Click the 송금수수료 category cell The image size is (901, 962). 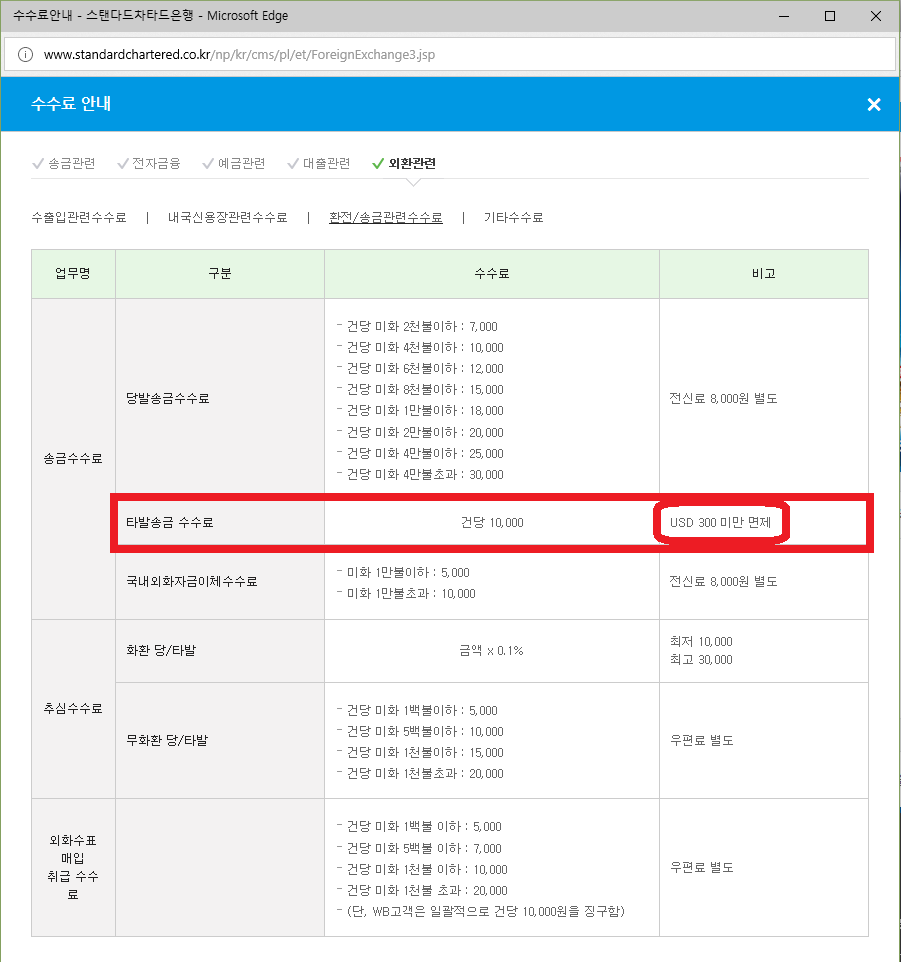pyautogui.click(x=73, y=458)
